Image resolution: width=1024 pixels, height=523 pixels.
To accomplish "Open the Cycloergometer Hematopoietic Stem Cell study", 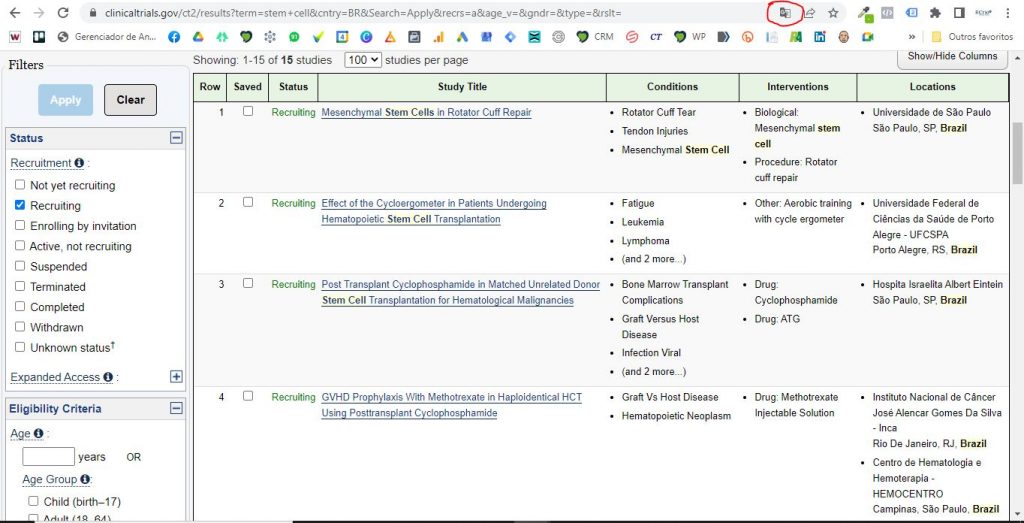I will [434, 211].
